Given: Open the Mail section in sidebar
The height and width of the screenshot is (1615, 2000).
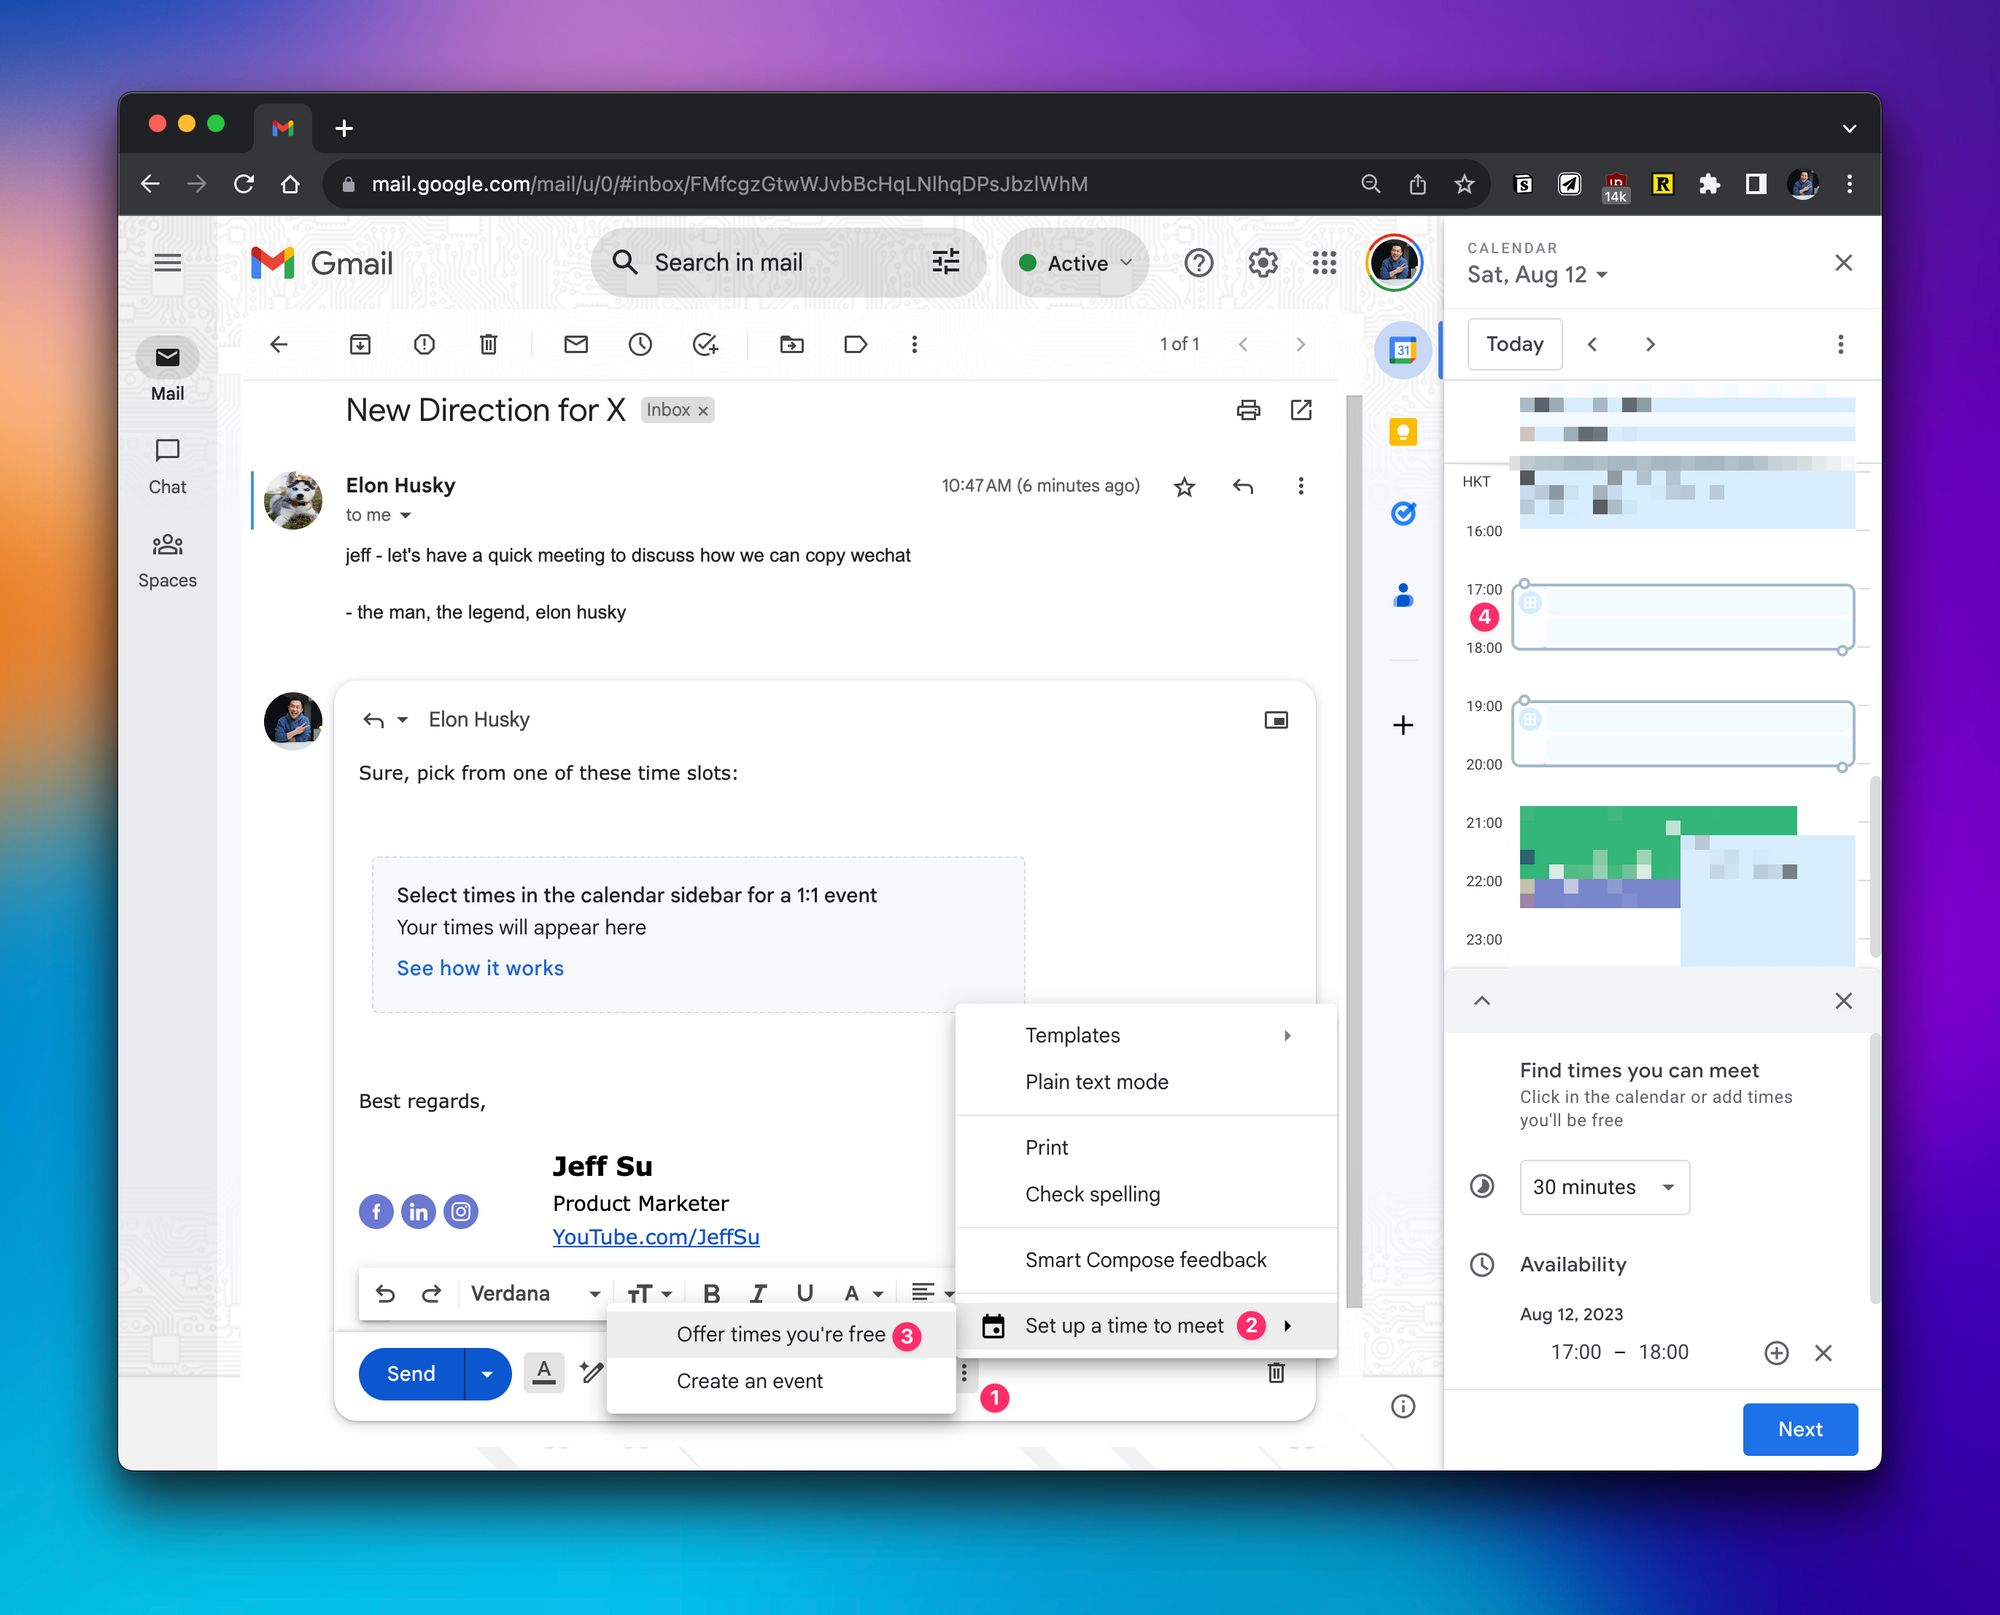Looking at the screenshot, I should pyautogui.click(x=167, y=370).
